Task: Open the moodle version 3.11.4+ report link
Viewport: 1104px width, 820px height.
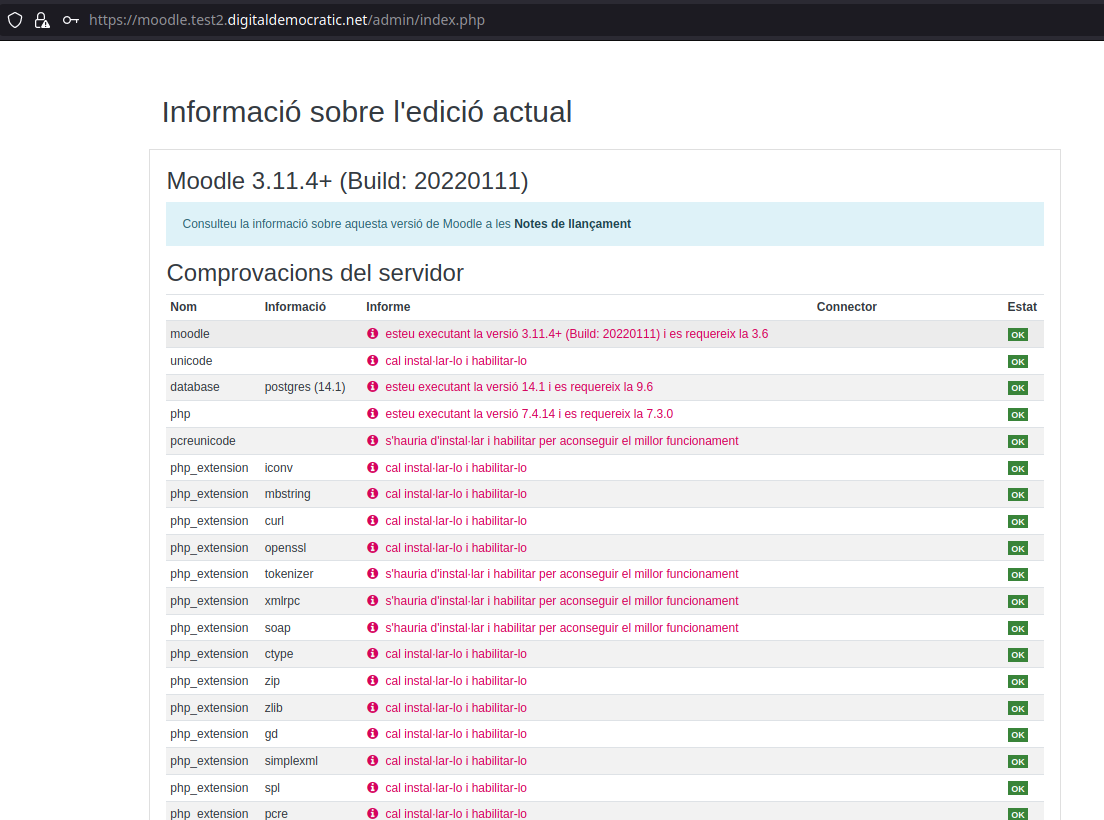Action: (577, 334)
